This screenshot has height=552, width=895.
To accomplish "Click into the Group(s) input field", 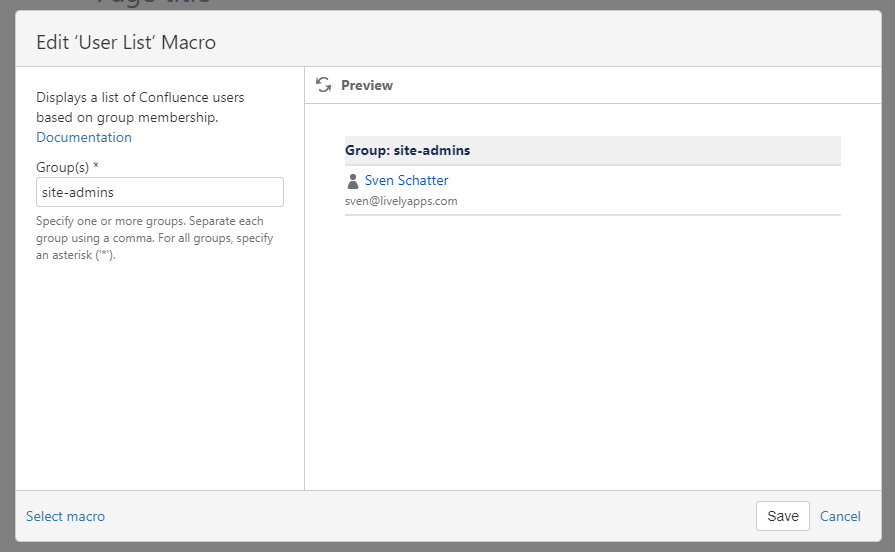I will pyautogui.click(x=160, y=192).
